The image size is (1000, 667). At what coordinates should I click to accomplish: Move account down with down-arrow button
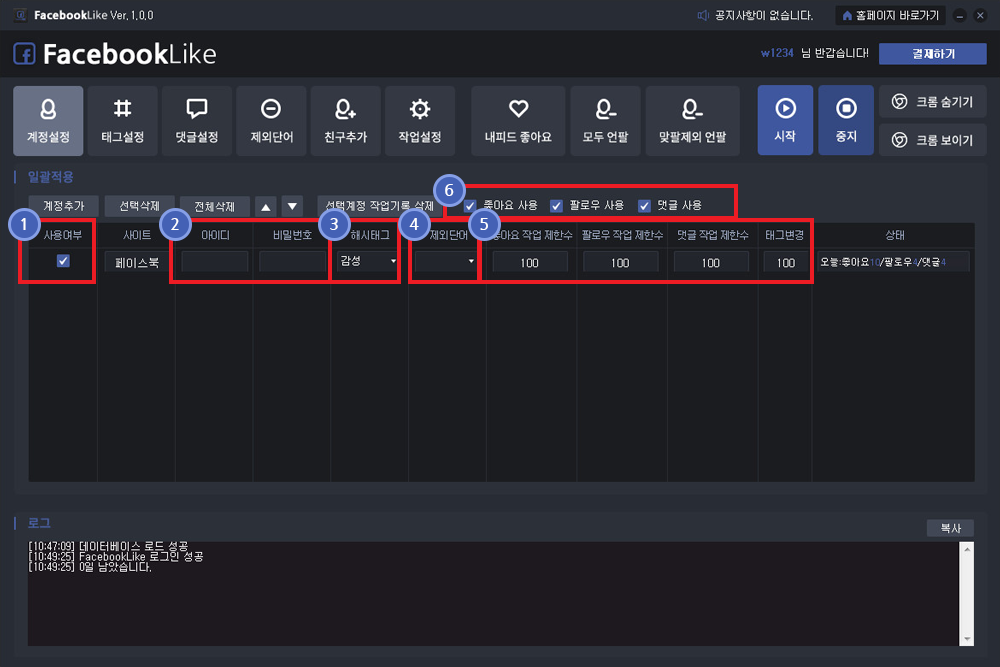pyautogui.click(x=292, y=206)
